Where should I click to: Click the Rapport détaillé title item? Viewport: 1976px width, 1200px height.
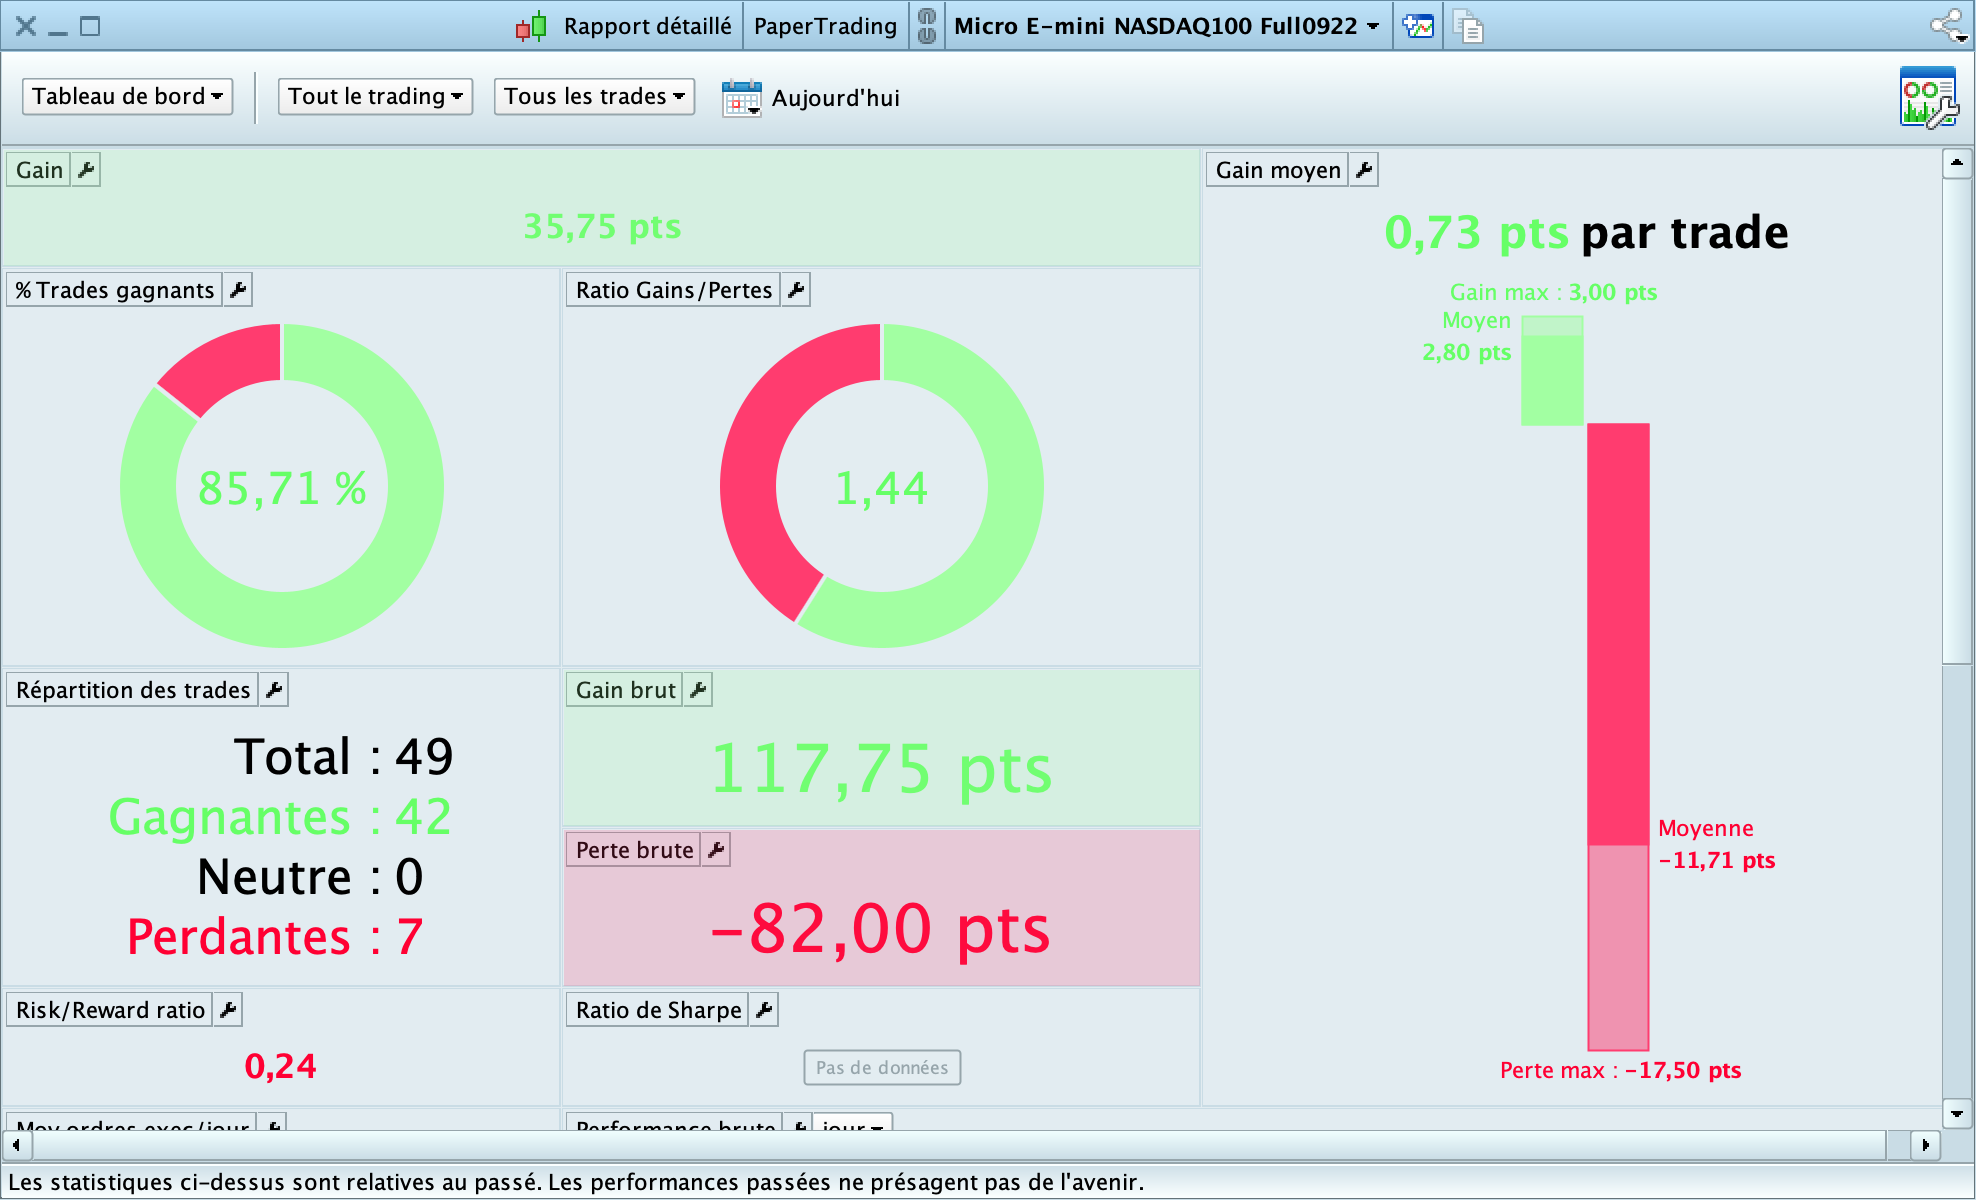646,26
